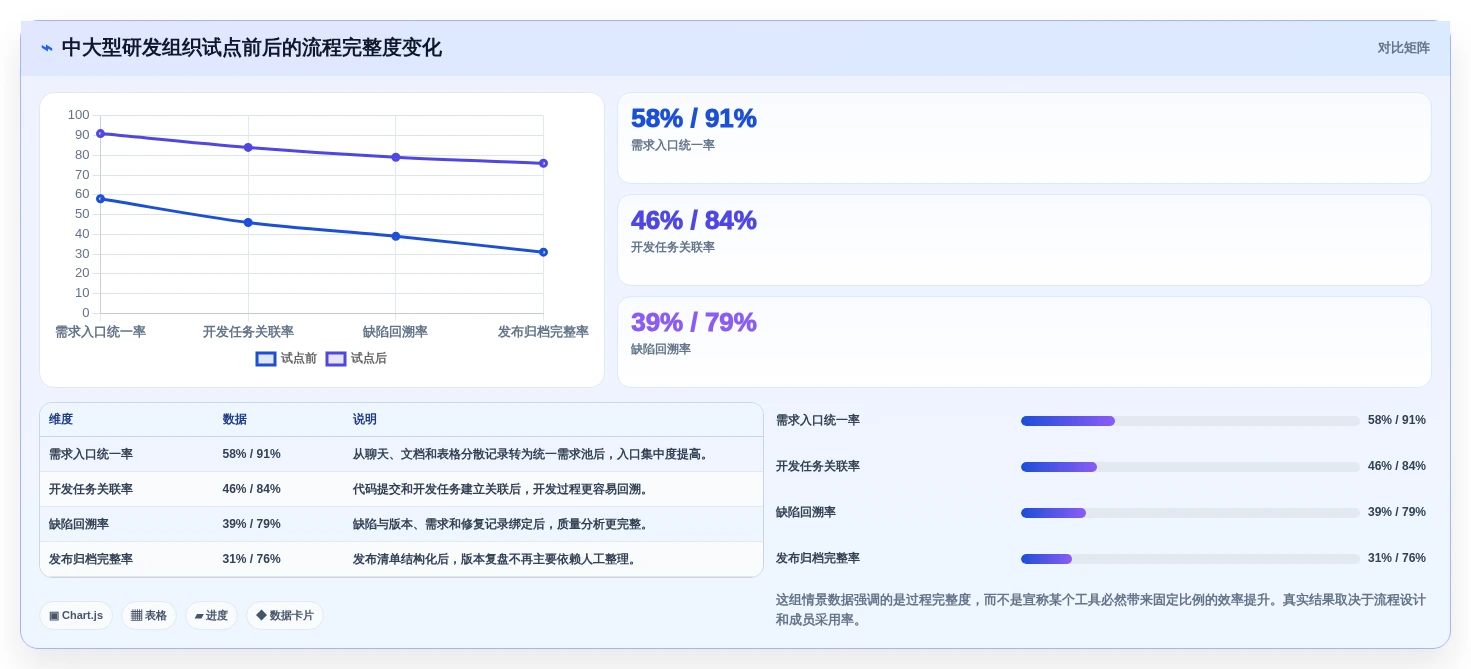Viewport: 1471px width, 669px height.
Task: Click the Chart.js tag chip
Action: tap(76, 615)
